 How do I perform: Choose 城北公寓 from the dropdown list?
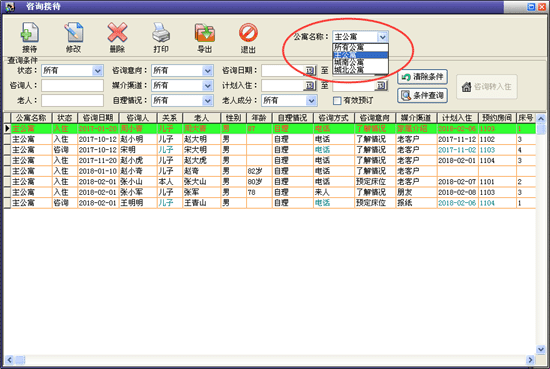tap(360, 70)
